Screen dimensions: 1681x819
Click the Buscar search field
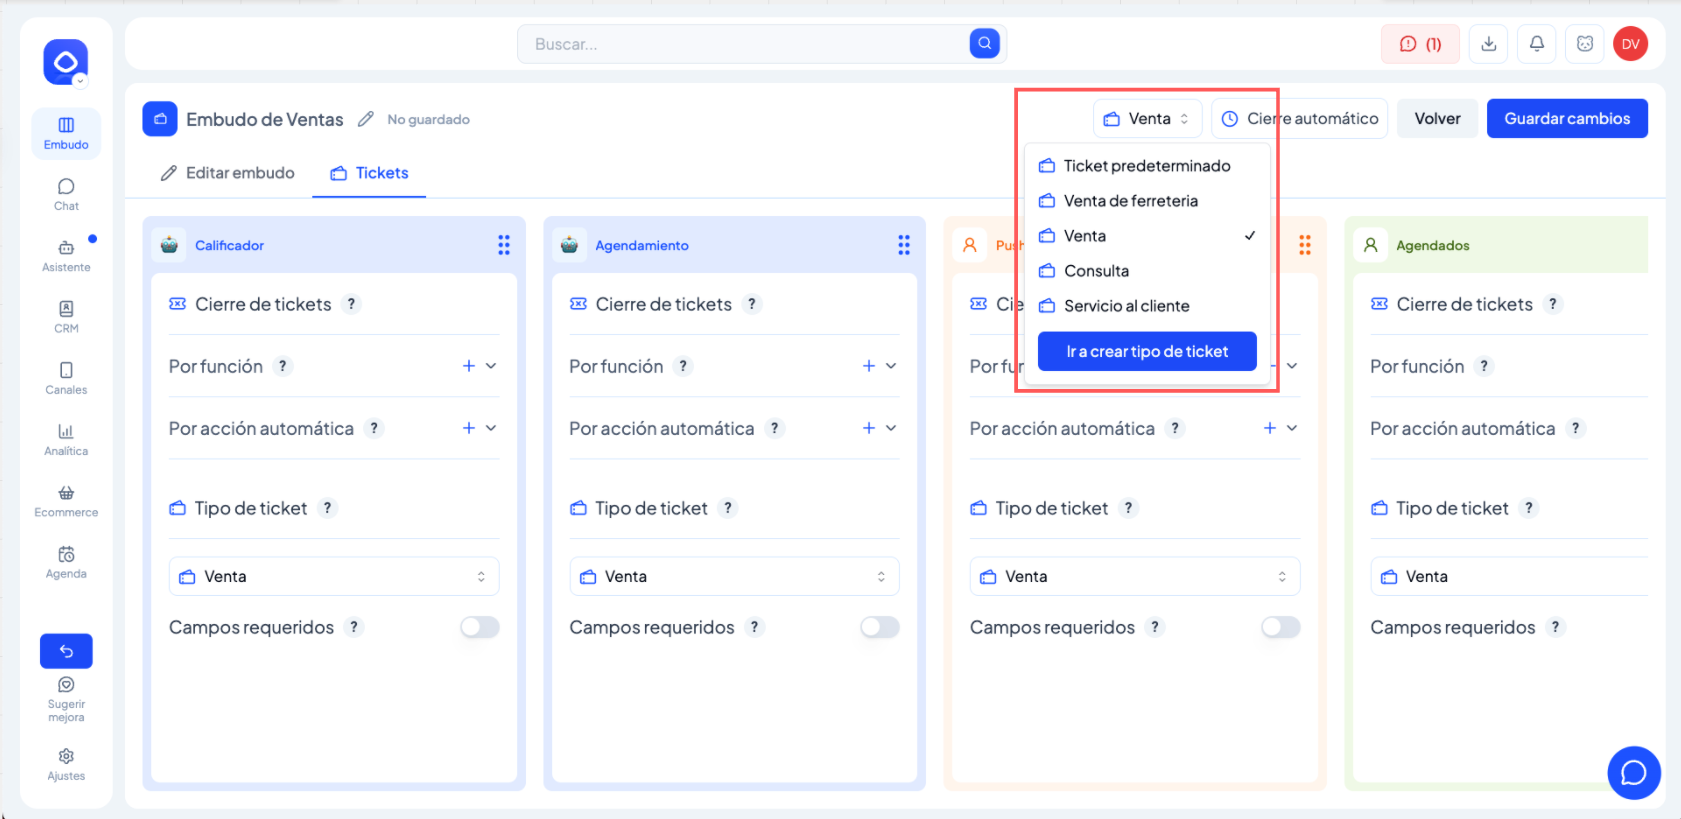pyautogui.click(x=745, y=44)
